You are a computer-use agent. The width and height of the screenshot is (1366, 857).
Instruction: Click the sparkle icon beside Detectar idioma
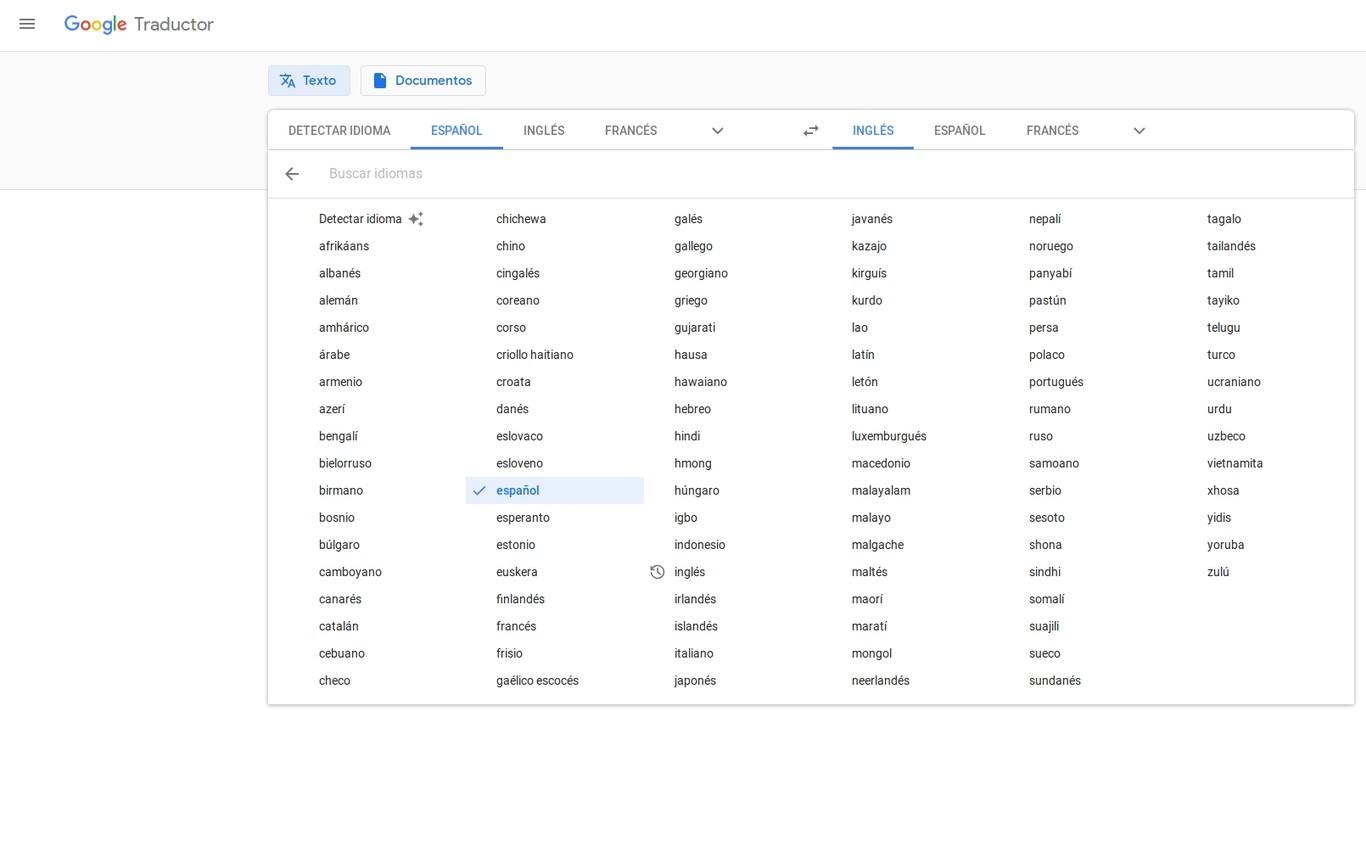pos(416,218)
